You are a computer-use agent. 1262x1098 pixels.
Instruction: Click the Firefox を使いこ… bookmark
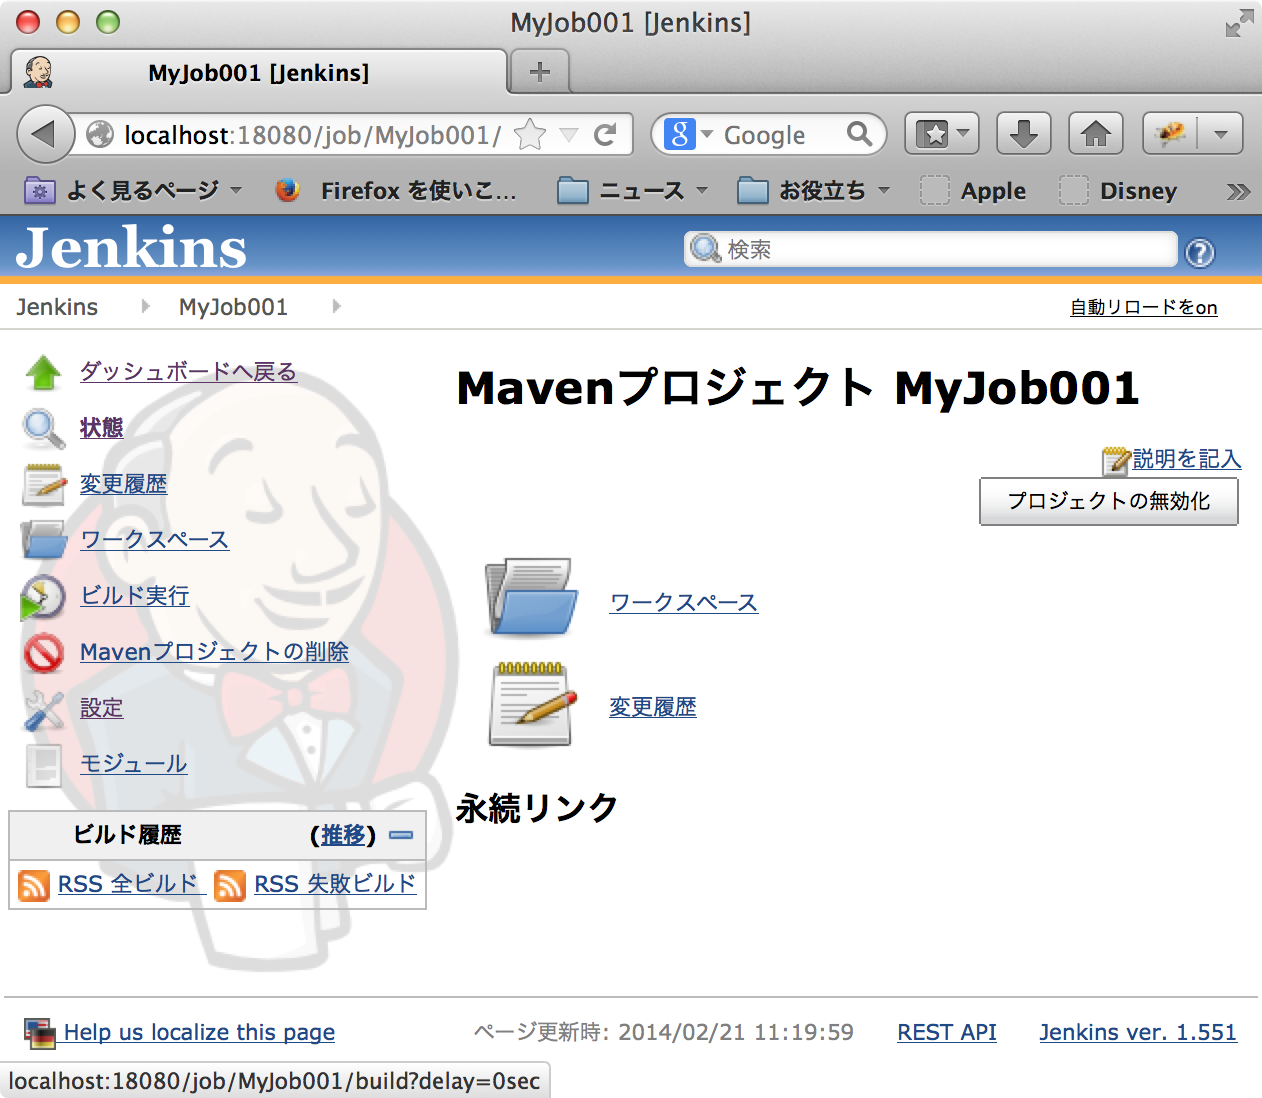point(397,191)
